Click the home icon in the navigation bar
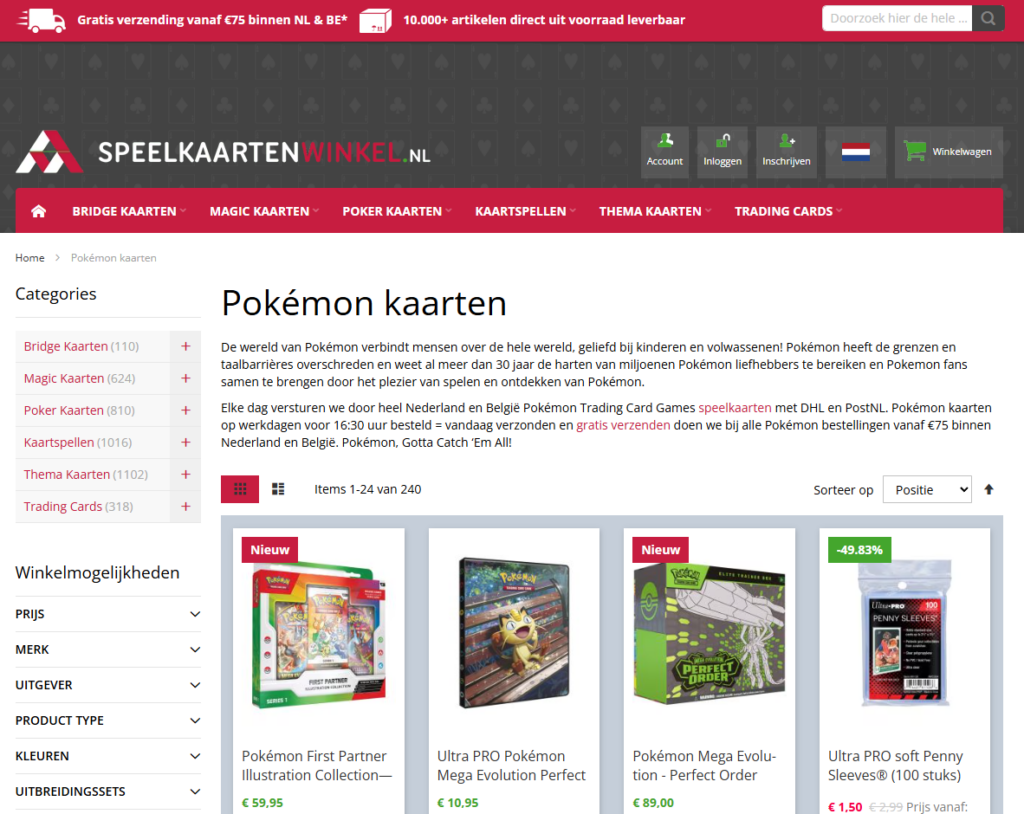The image size is (1024, 814). [38, 211]
